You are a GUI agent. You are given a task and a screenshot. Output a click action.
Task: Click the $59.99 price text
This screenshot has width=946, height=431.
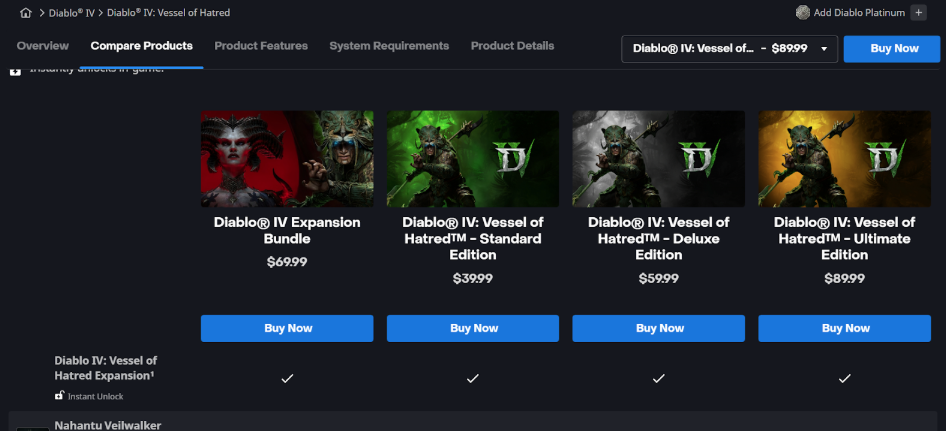(659, 278)
